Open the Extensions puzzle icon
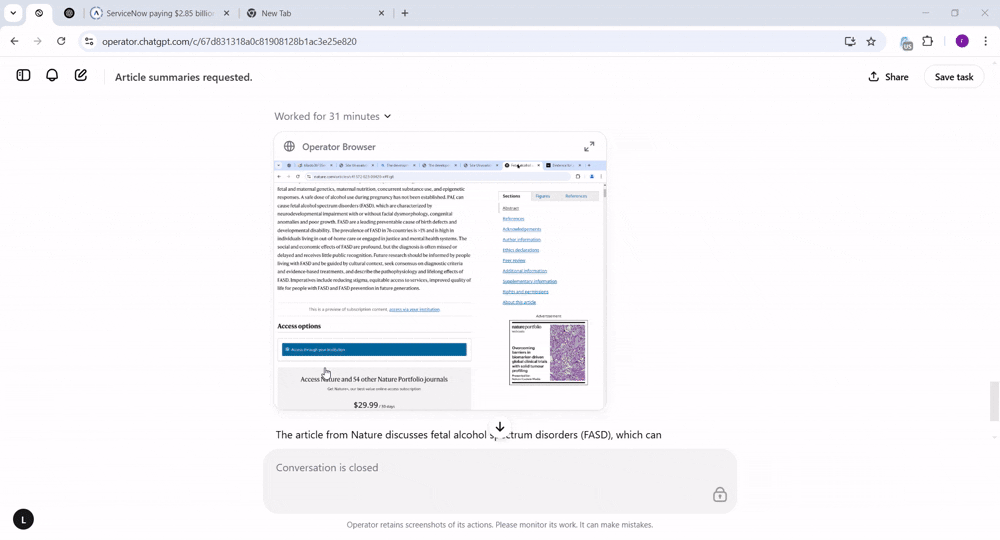The width and height of the screenshot is (1000, 540). (x=928, y=41)
